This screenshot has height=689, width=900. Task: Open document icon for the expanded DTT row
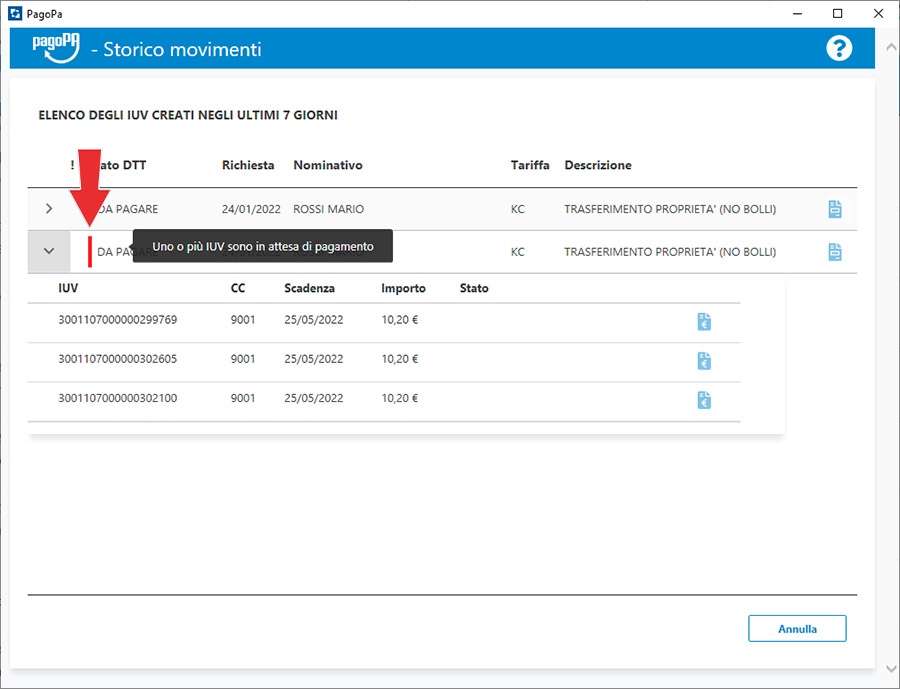pos(835,252)
